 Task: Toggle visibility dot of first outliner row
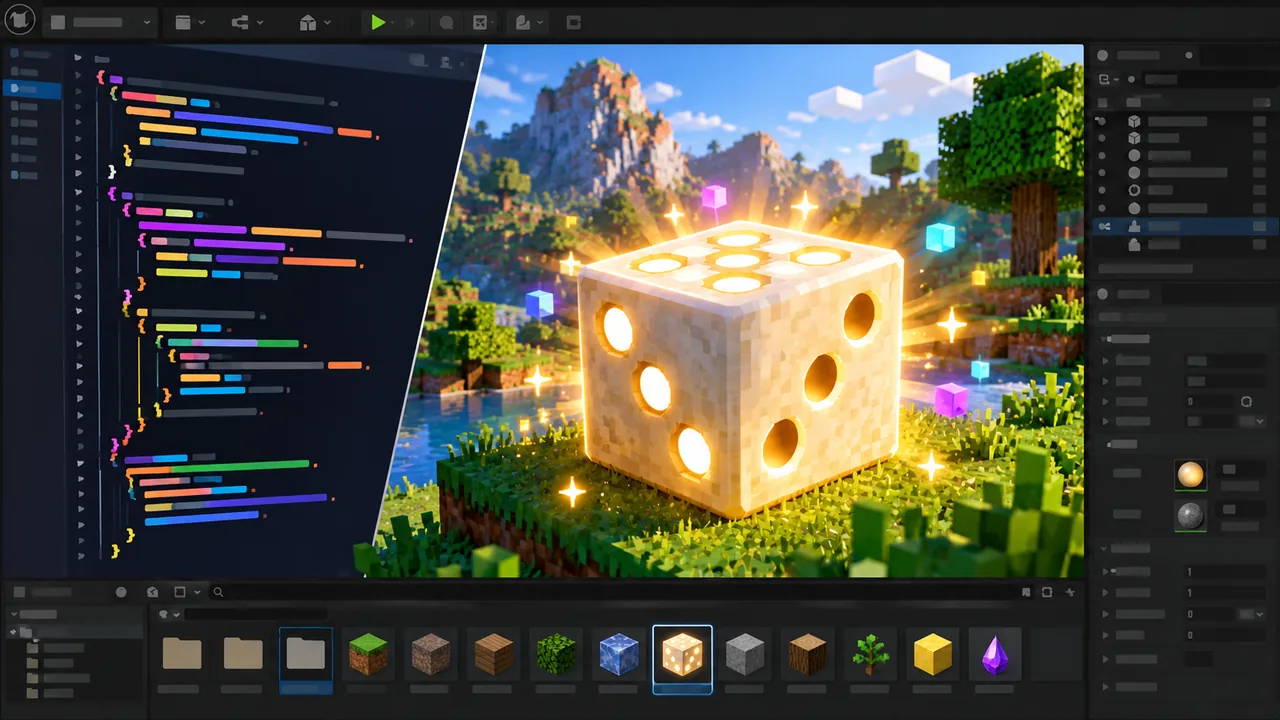click(1102, 121)
